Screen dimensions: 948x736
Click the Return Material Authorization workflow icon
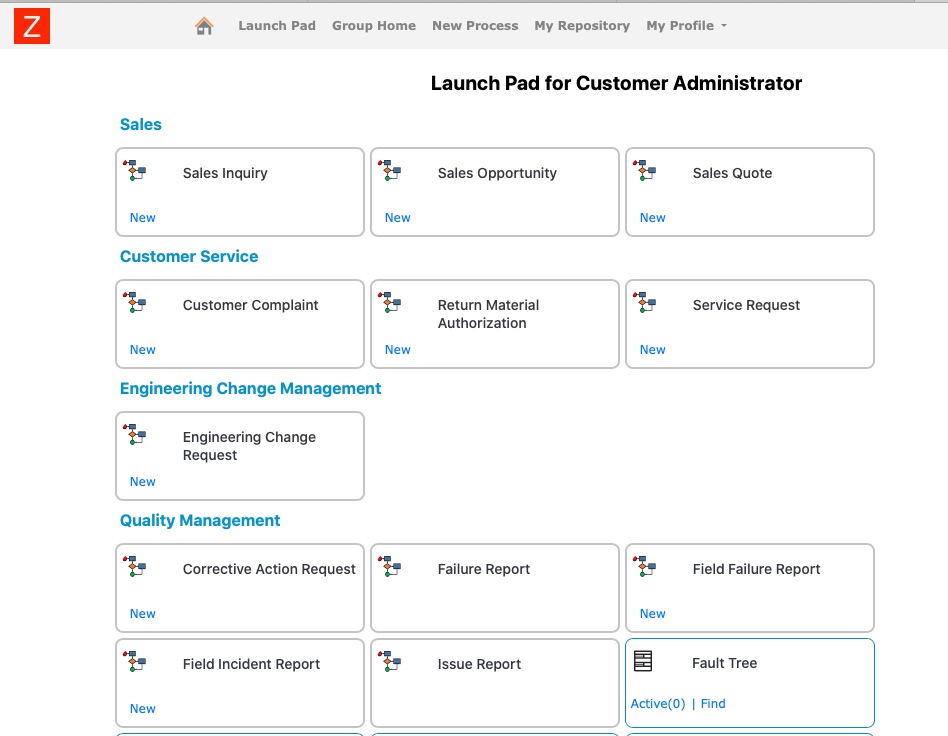click(x=390, y=302)
